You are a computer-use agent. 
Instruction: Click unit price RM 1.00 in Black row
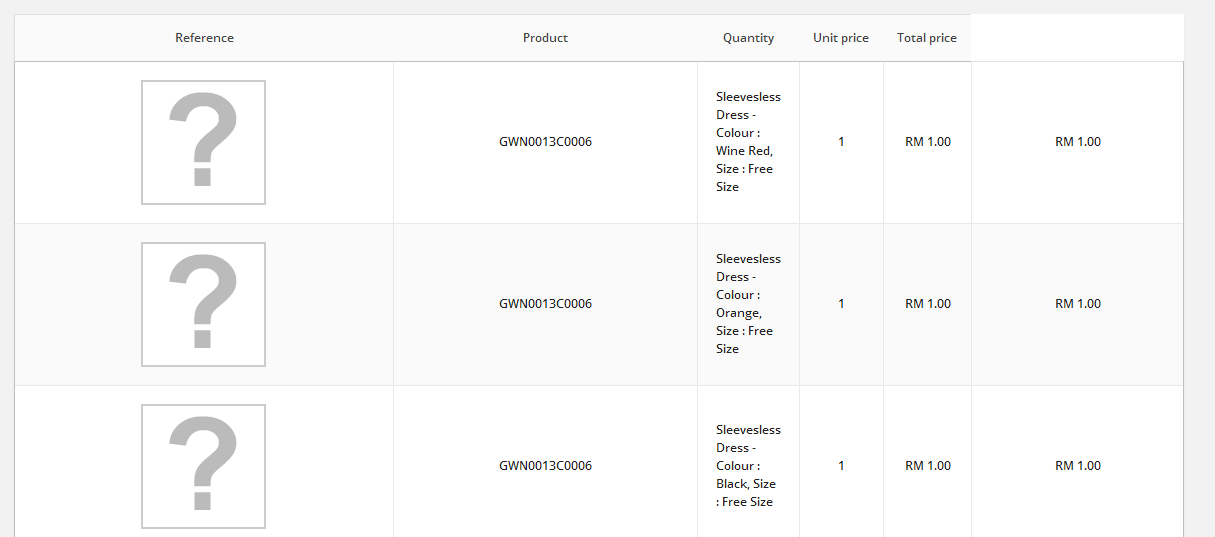[927, 466]
